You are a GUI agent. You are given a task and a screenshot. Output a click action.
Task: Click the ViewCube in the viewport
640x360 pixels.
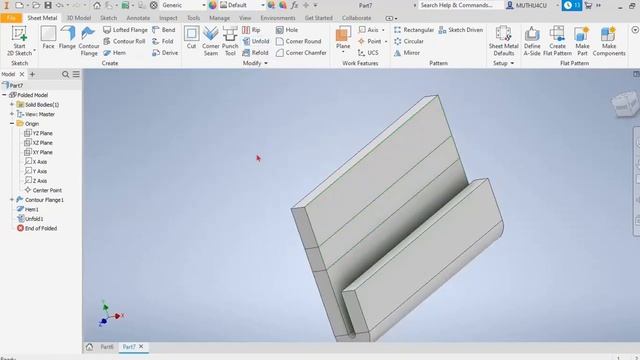625,104
